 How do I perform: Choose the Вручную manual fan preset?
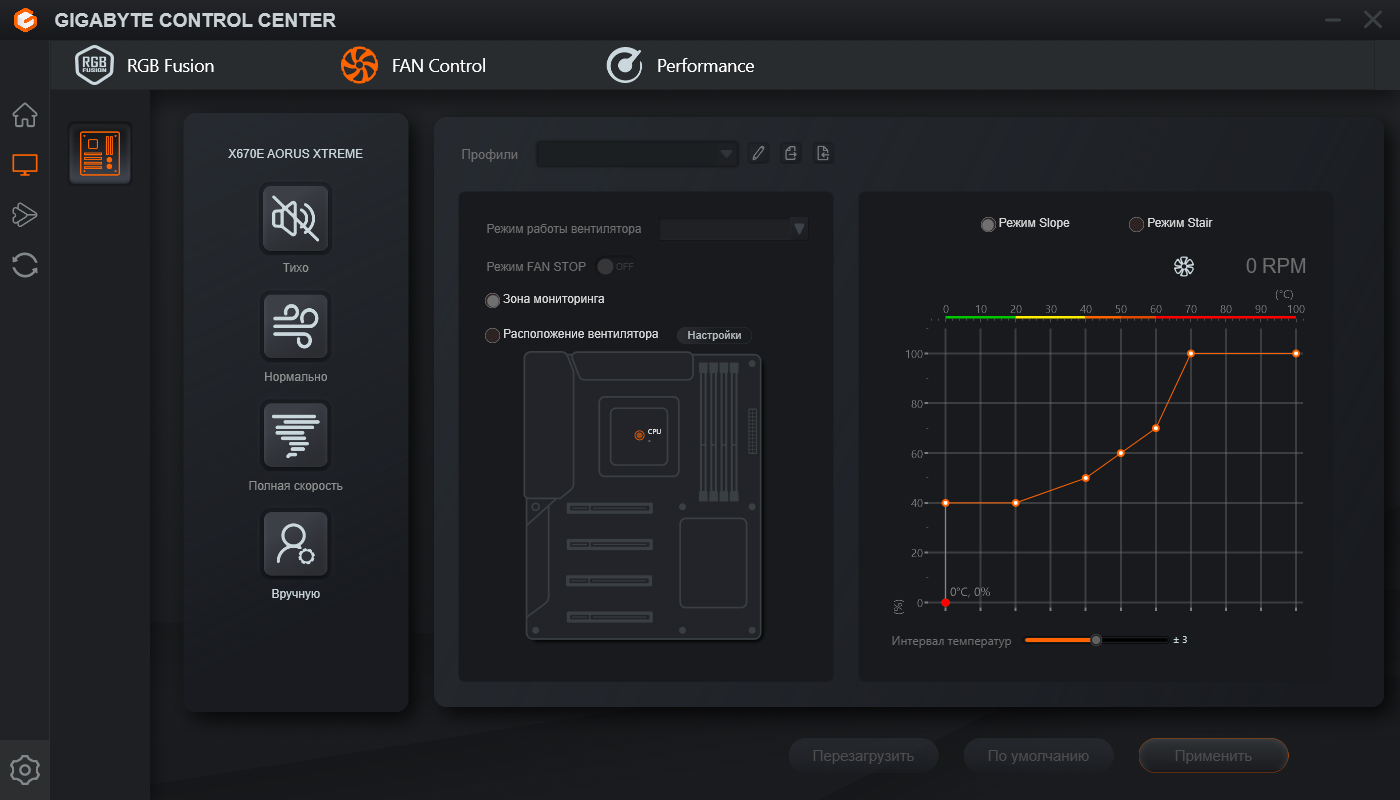click(295, 545)
